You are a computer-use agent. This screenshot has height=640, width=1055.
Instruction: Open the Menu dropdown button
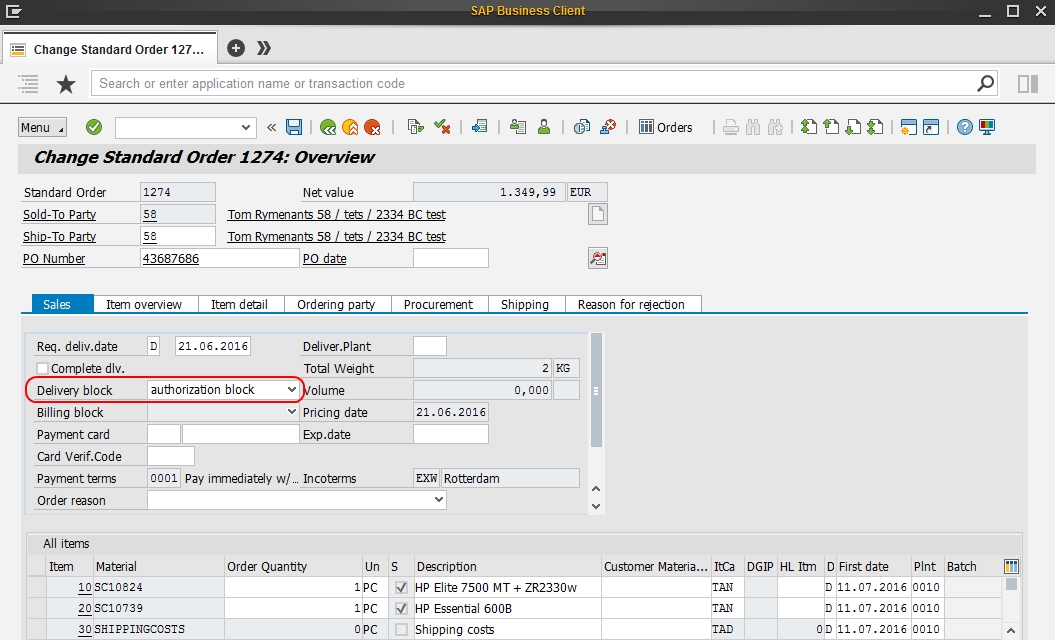(x=42, y=127)
